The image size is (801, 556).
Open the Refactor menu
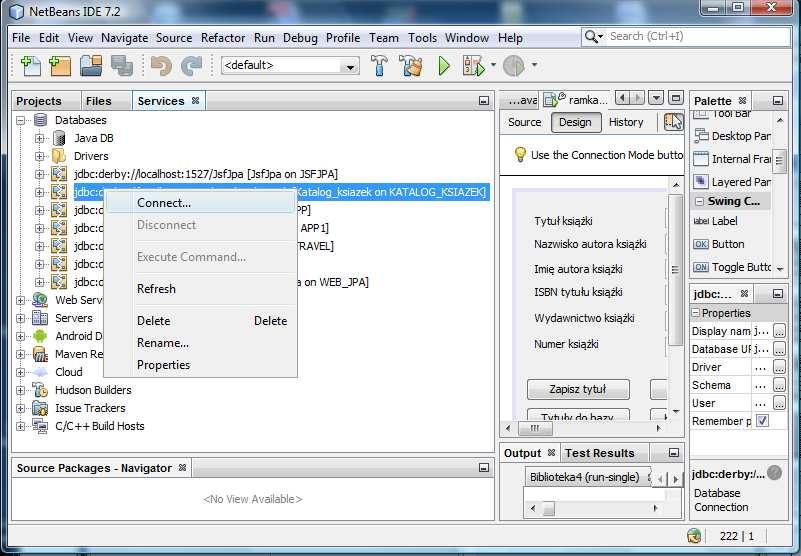click(x=223, y=38)
